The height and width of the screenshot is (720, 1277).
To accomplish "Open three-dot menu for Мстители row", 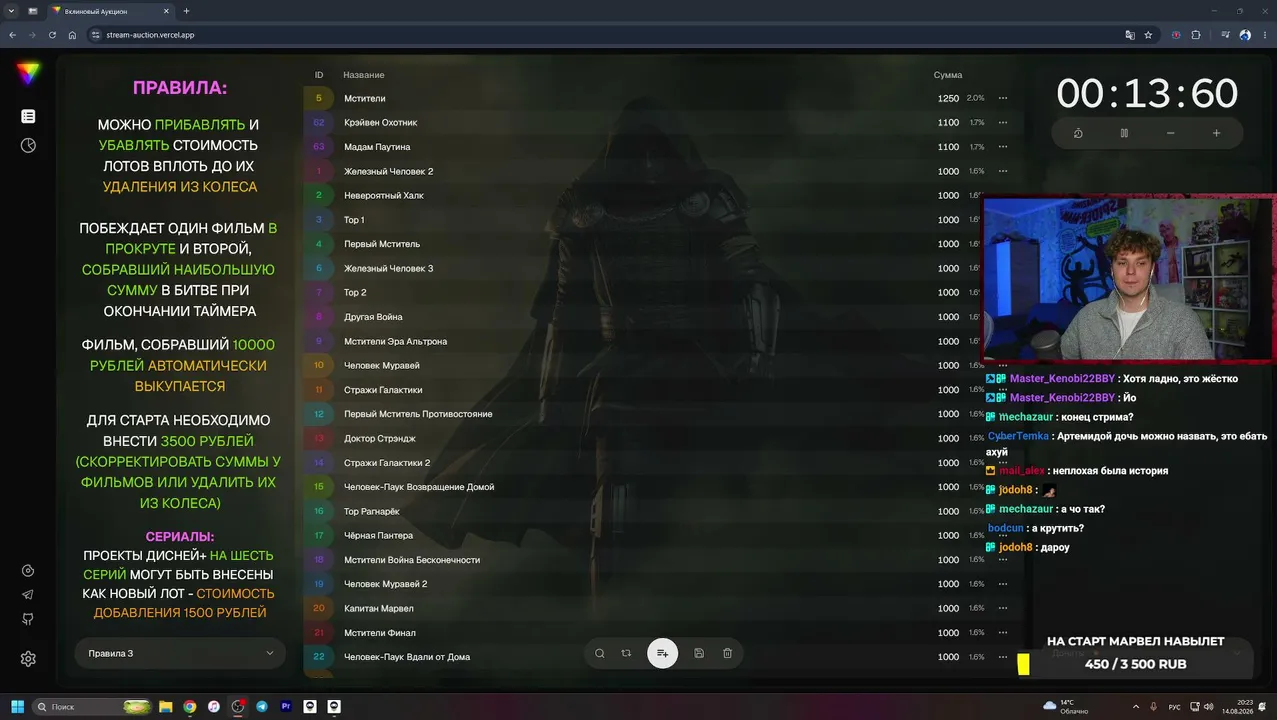I will [x=1003, y=98].
